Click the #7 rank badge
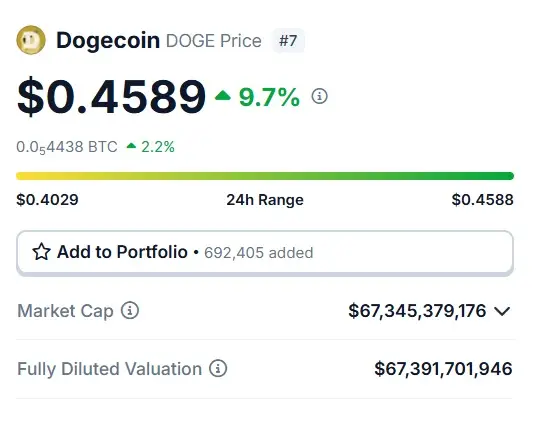The image size is (539, 429). click(288, 41)
